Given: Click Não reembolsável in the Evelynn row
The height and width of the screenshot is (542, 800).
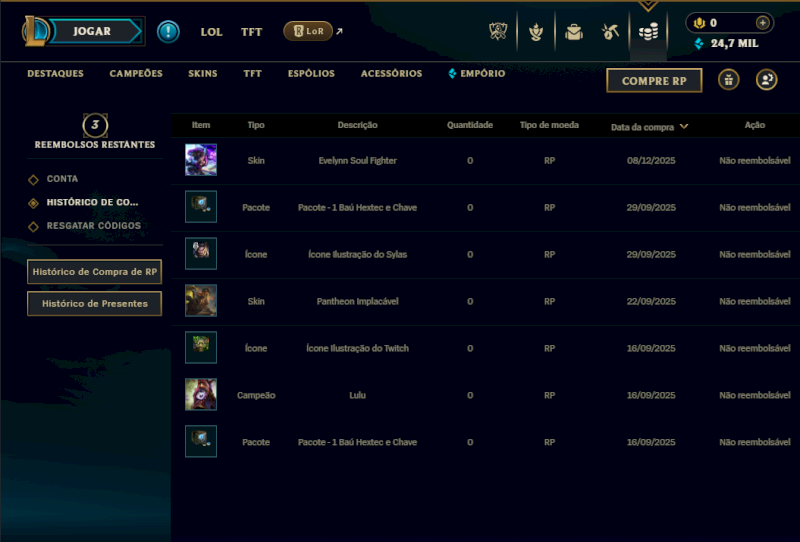Looking at the screenshot, I should [755, 161].
